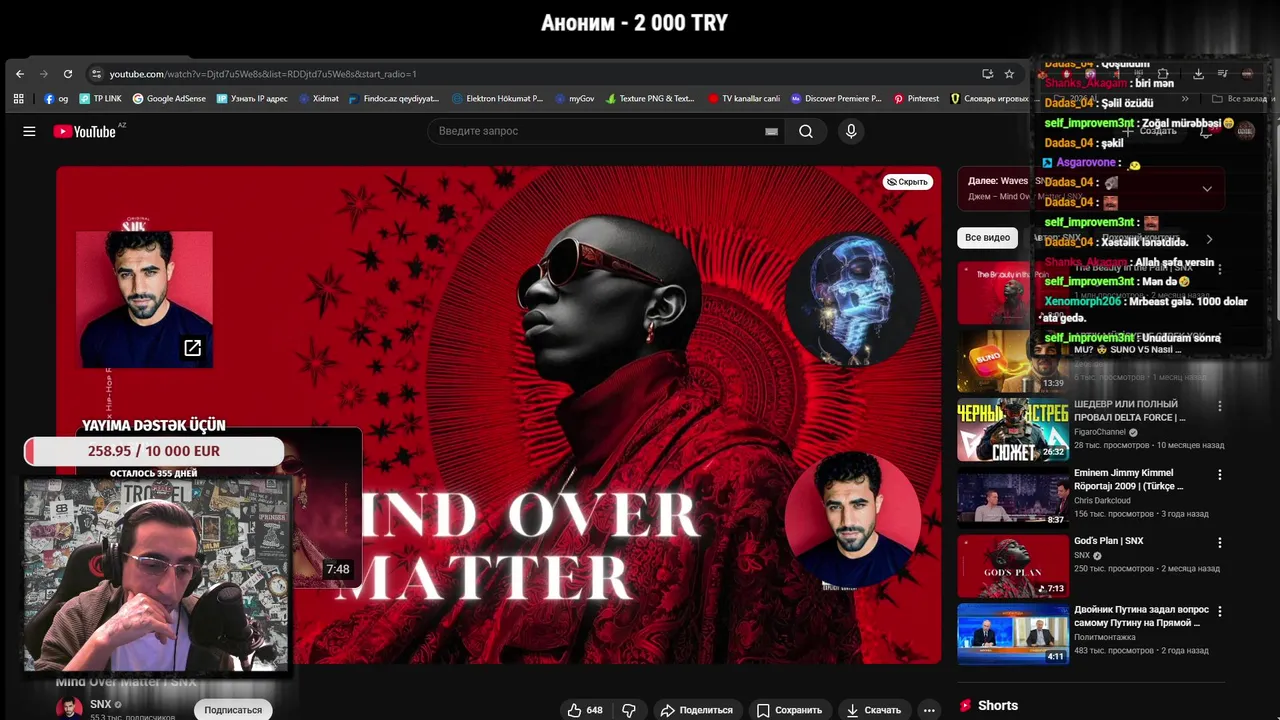Reload the YouTube page
This screenshot has width=1280, height=720.
[x=68, y=74]
